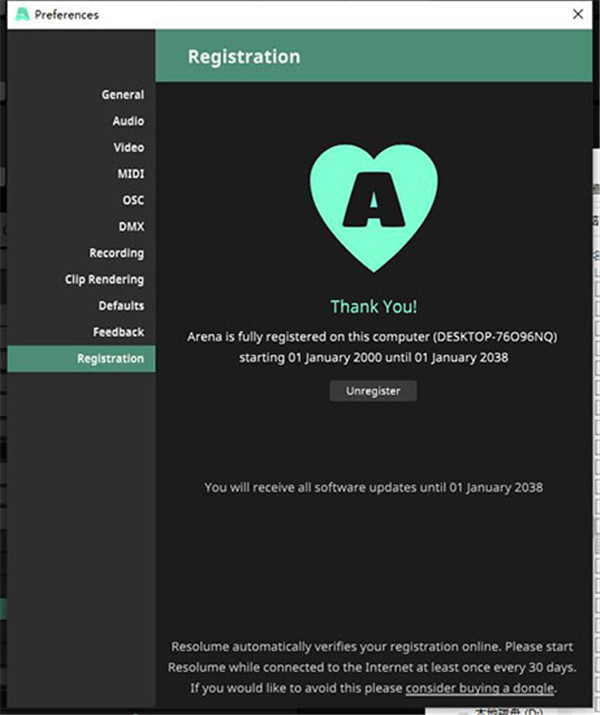Viewport: 600px width, 715px height.
Task: Open the Feedback preferences
Action: (119, 332)
